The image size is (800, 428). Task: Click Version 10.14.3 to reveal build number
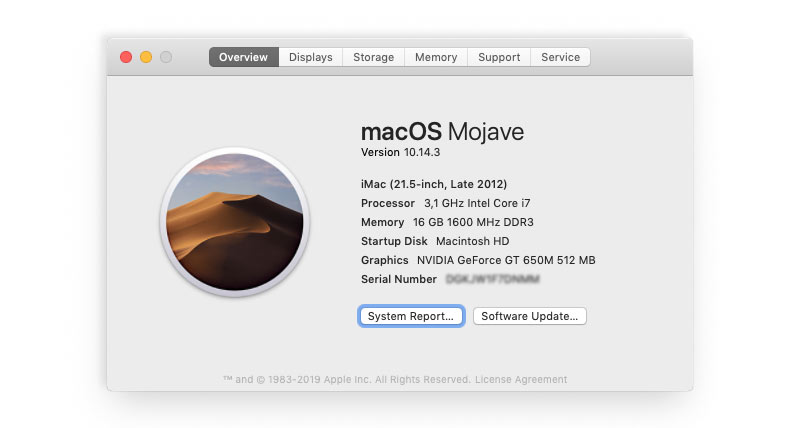tap(401, 152)
